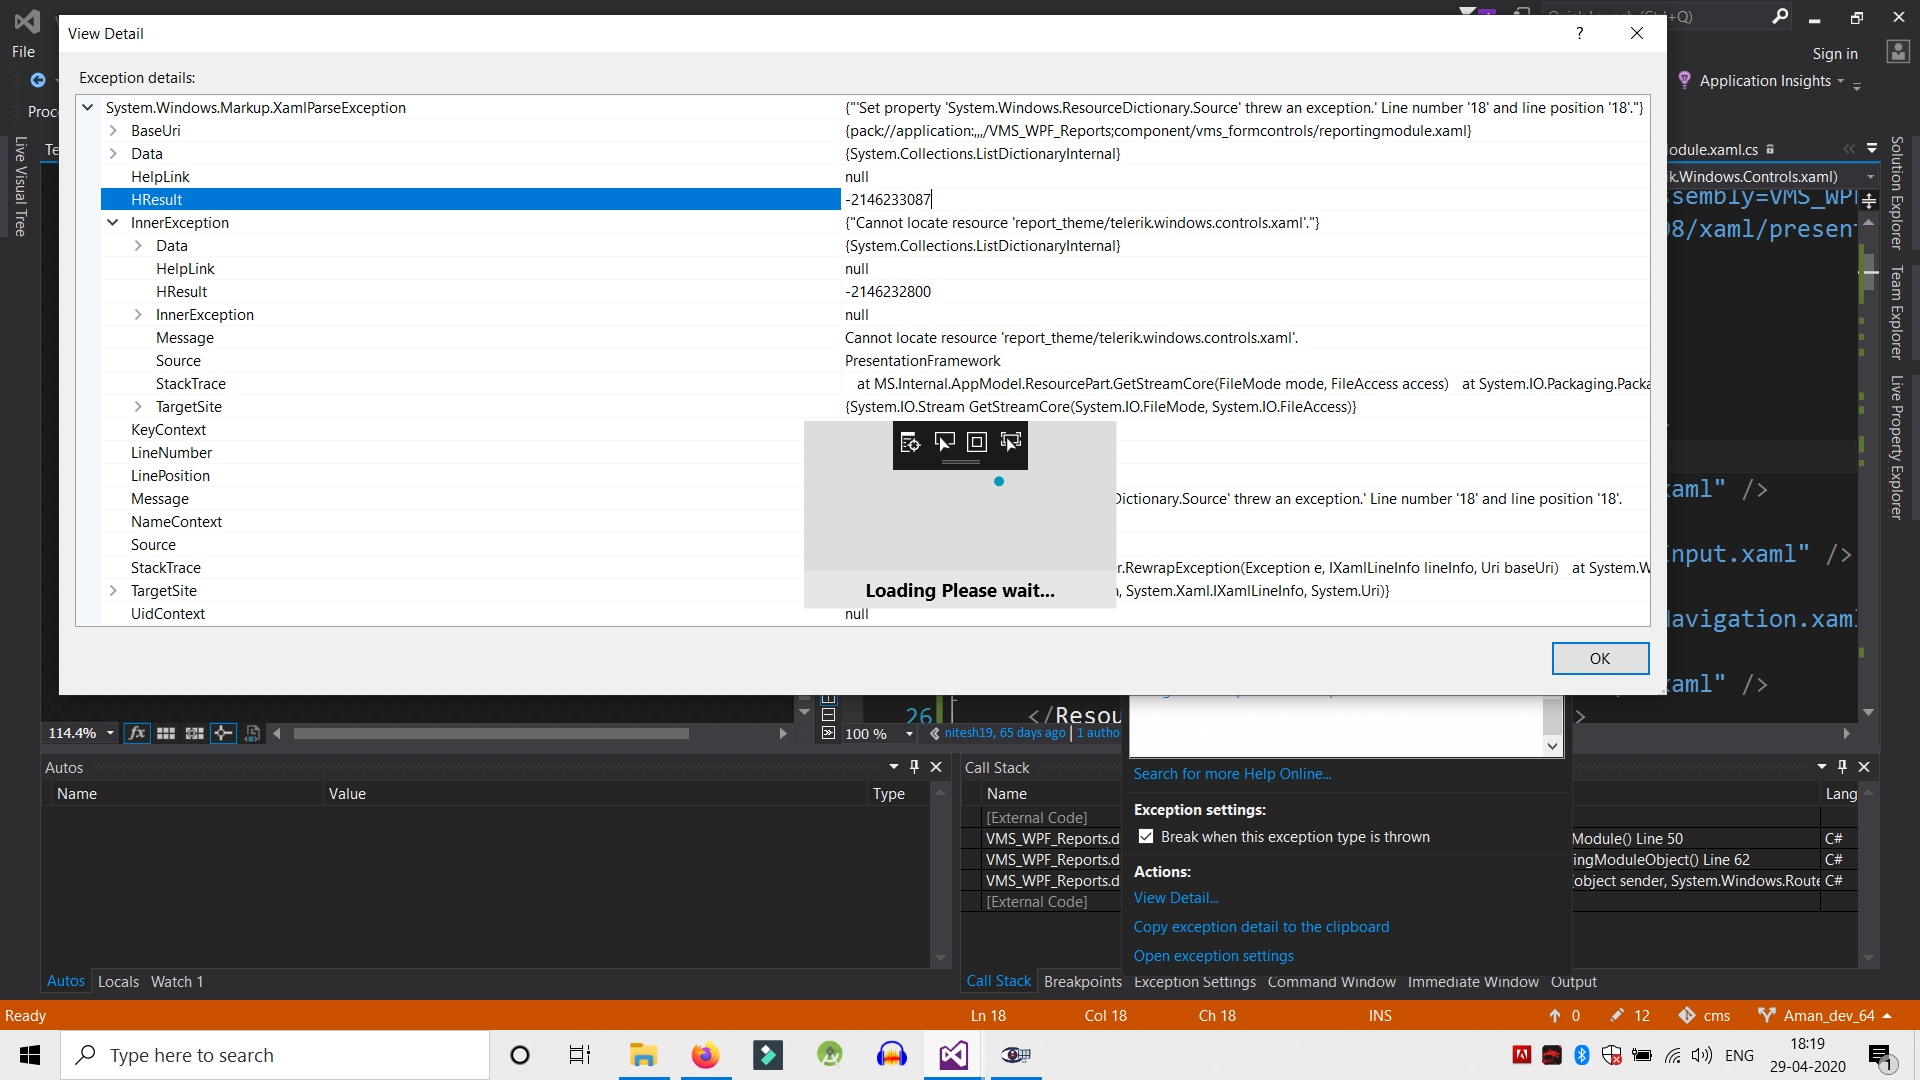
Task: Toggle the fx effects button in designer
Action: coord(137,733)
